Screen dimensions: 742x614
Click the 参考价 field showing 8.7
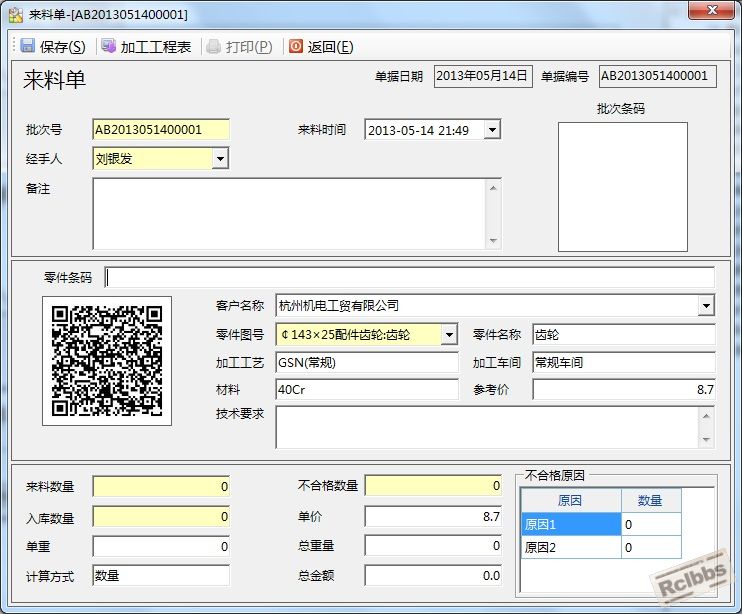click(x=624, y=390)
